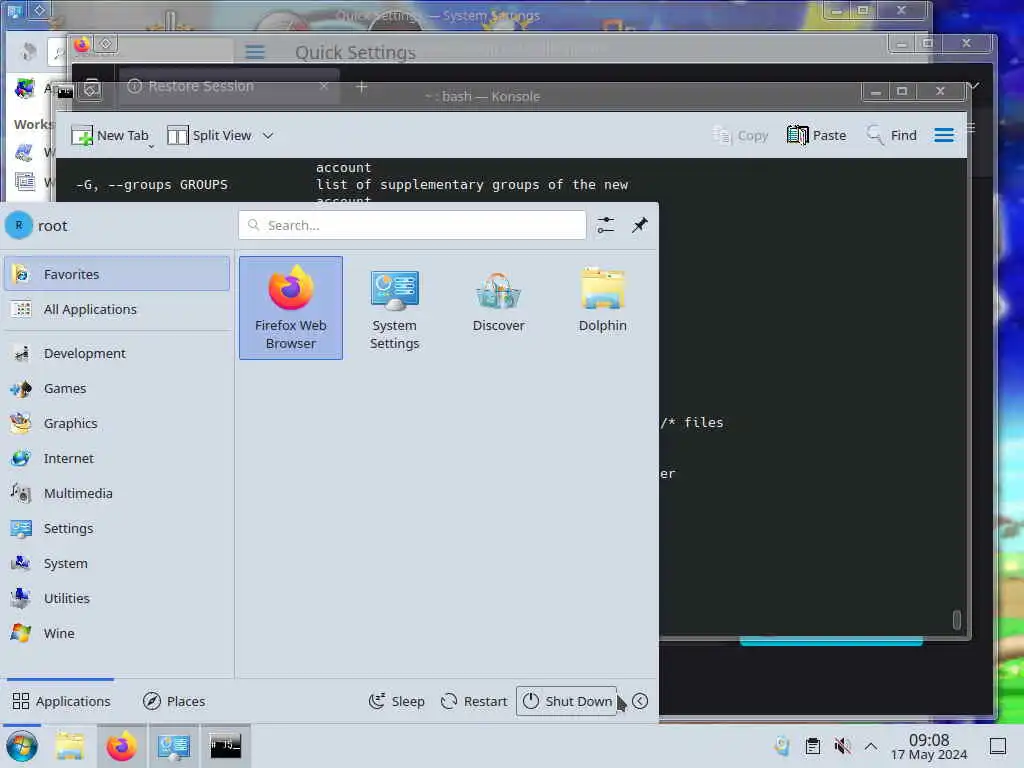Click System Settings taskbar icon
The width and height of the screenshot is (1024, 768).
173,746
